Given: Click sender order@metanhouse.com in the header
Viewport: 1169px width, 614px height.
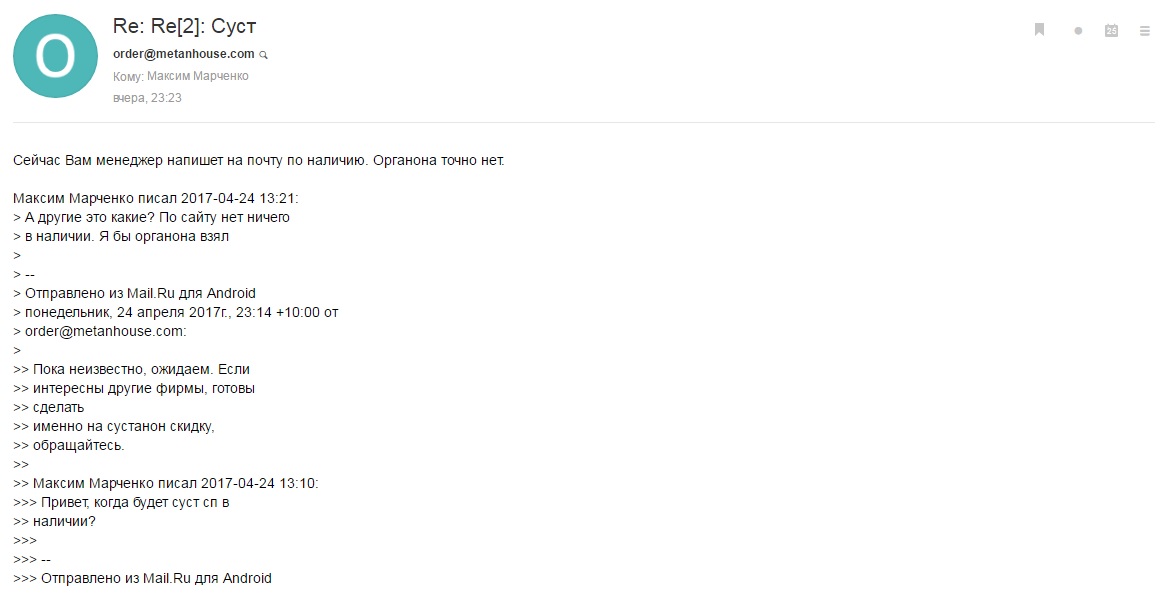Looking at the screenshot, I should click(x=183, y=54).
